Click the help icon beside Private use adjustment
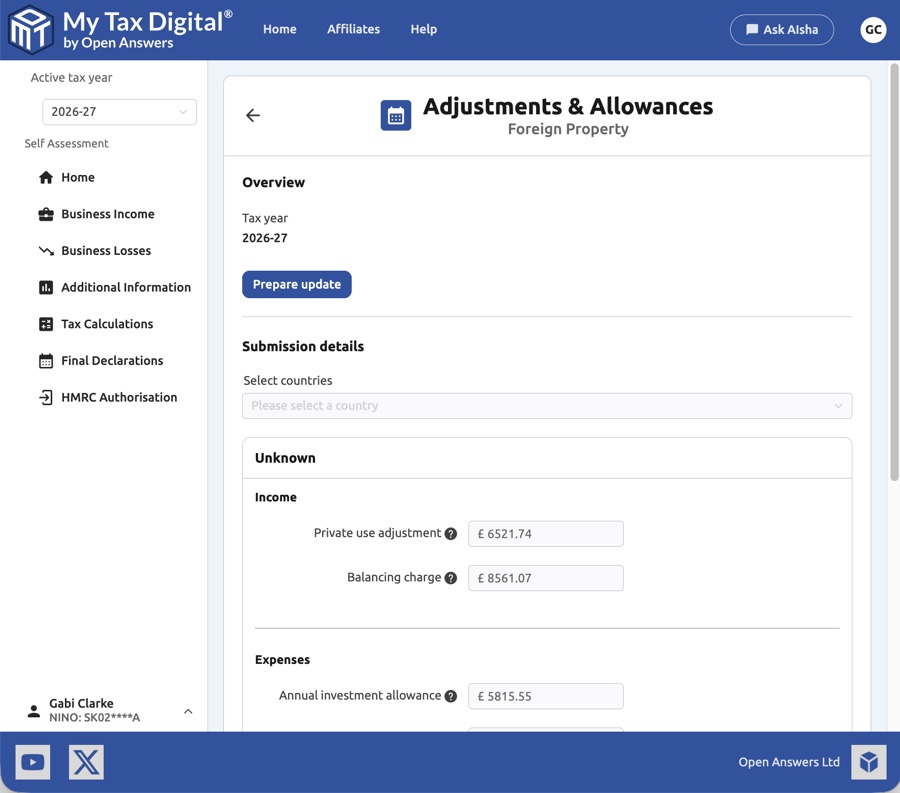900x793 pixels. 451,533
